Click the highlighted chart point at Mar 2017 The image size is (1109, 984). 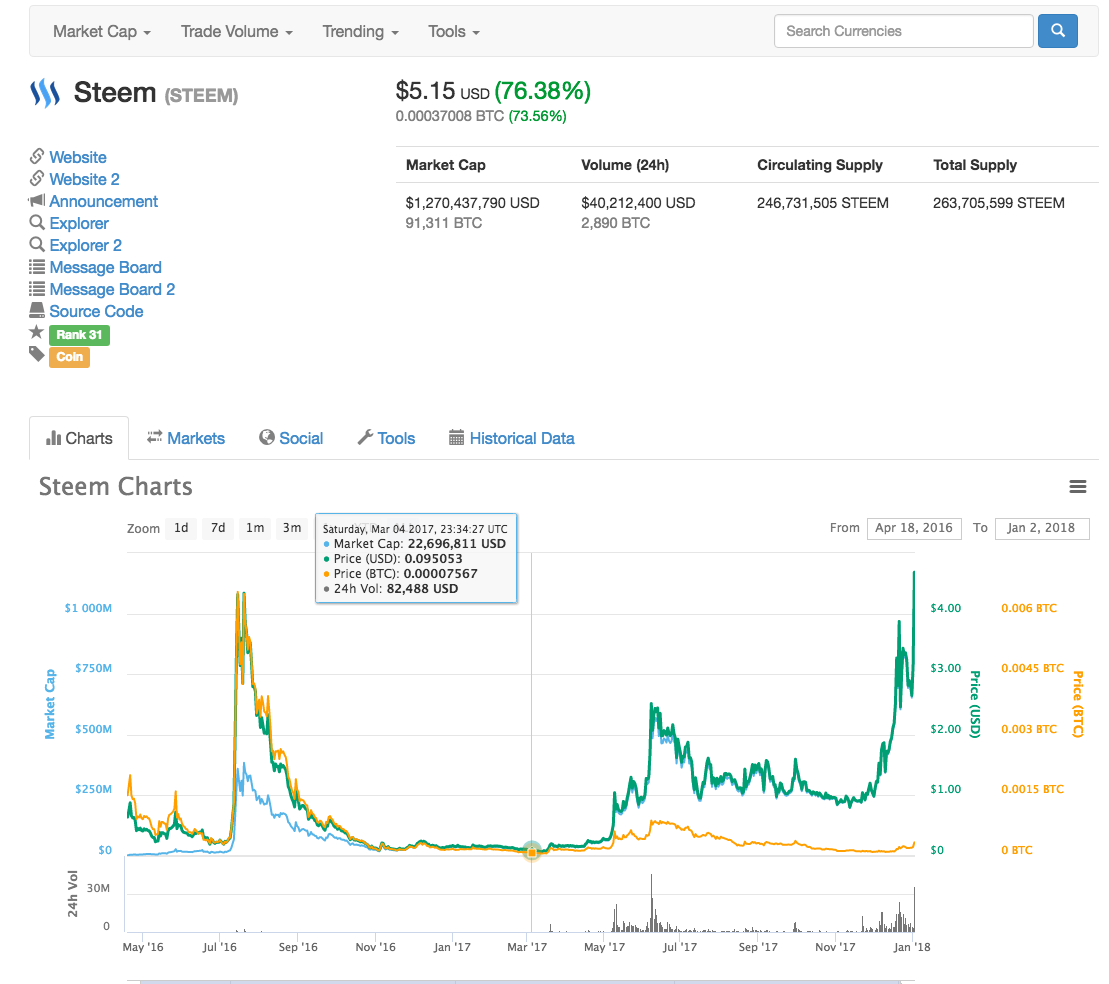pos(532,851)
